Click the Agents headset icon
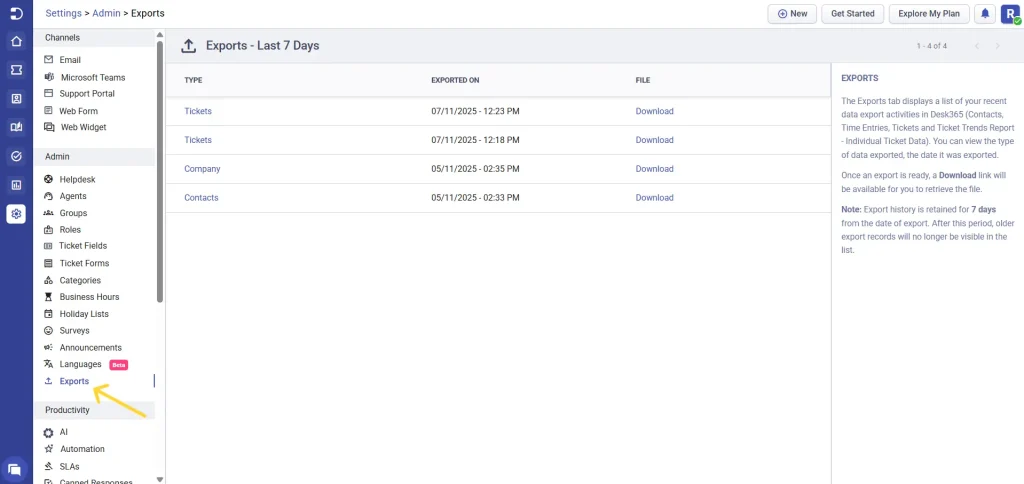Screen dimensions: 1024x484 click(x=48, y=196)
